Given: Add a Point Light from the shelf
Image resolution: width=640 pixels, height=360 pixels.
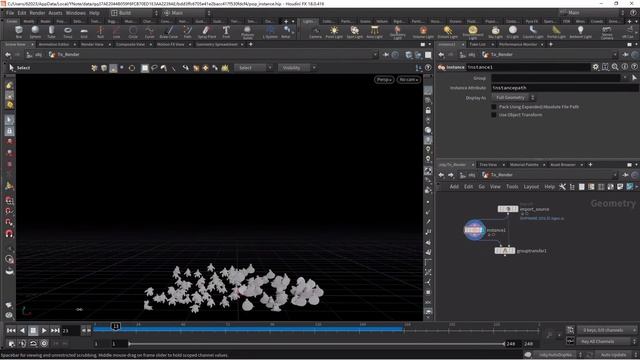Looking at the screenshot, I should (x=334, y=31).
